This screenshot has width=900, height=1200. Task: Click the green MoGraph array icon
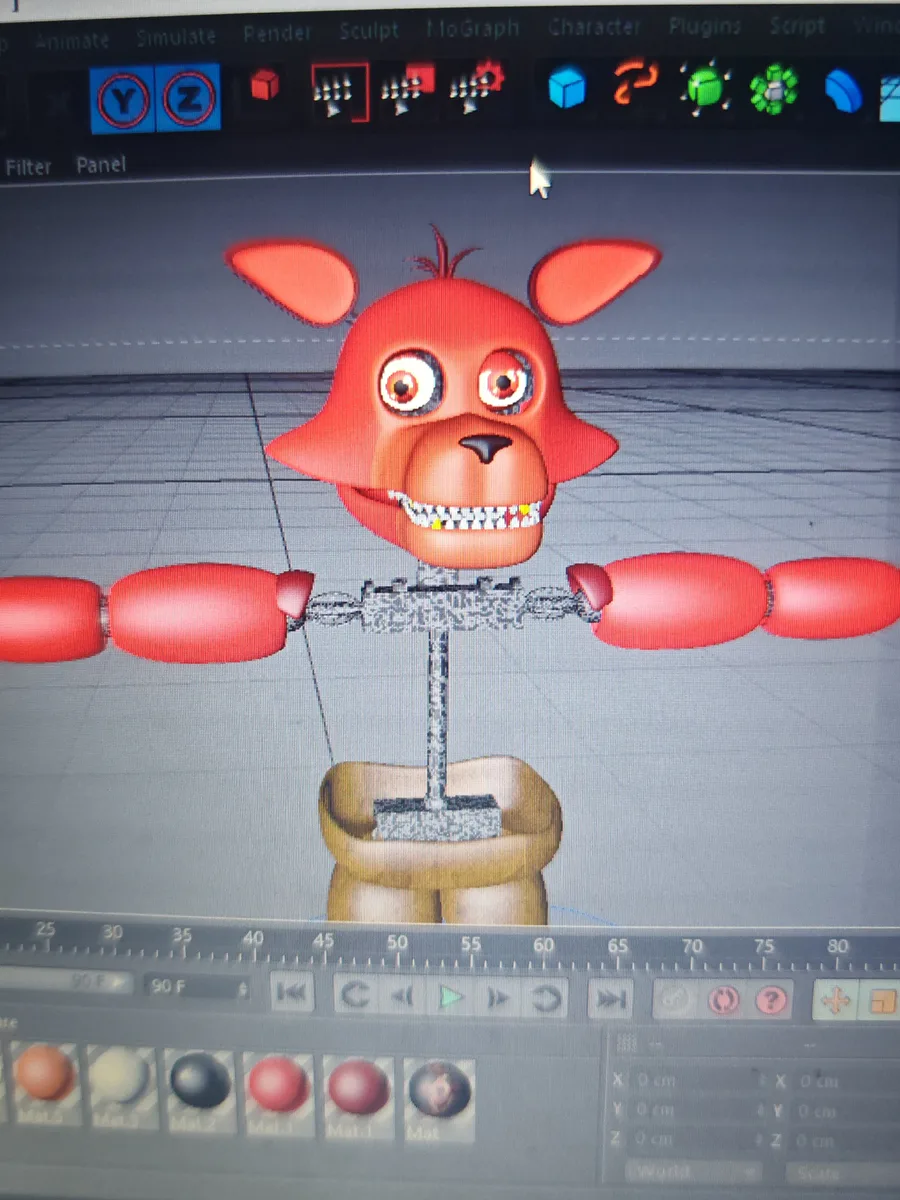(773, 91)
